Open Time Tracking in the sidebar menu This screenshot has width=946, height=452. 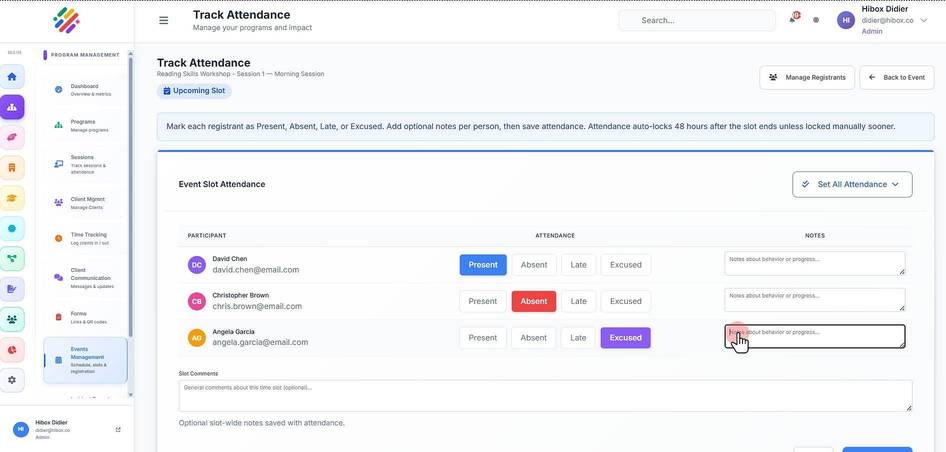(85, 238)
